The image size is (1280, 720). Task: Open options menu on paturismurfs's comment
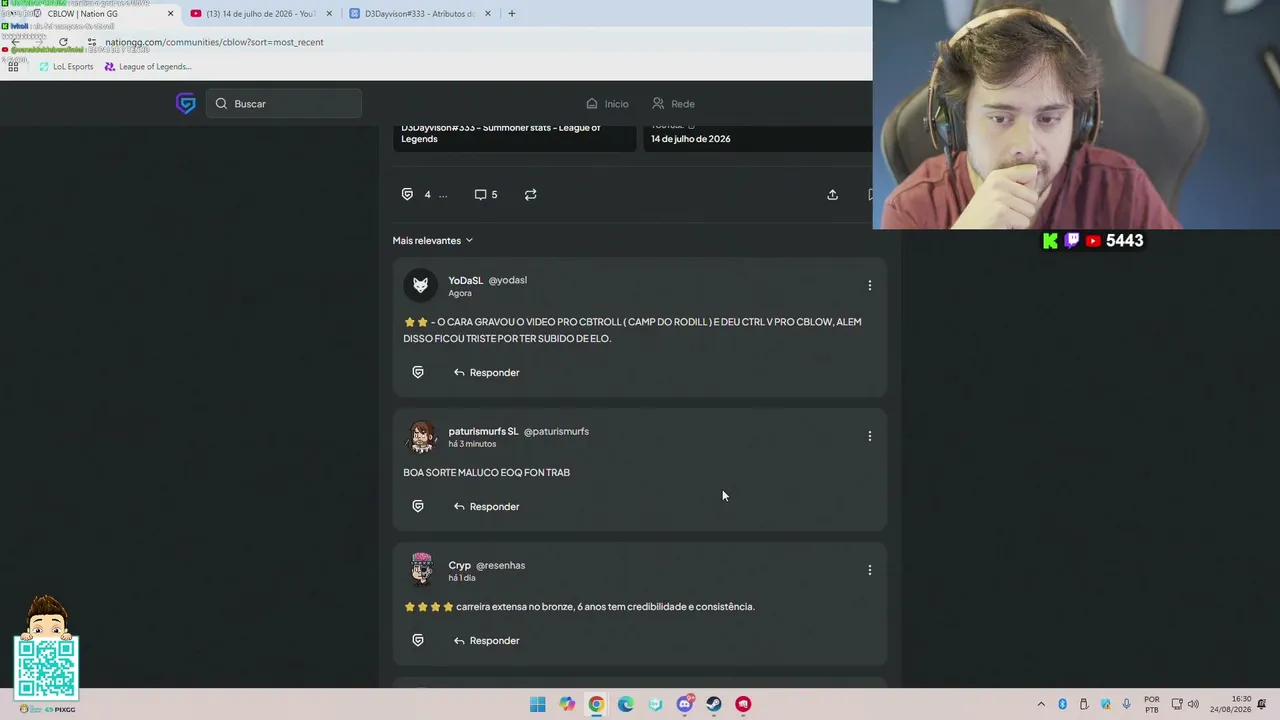click(870, 436)
